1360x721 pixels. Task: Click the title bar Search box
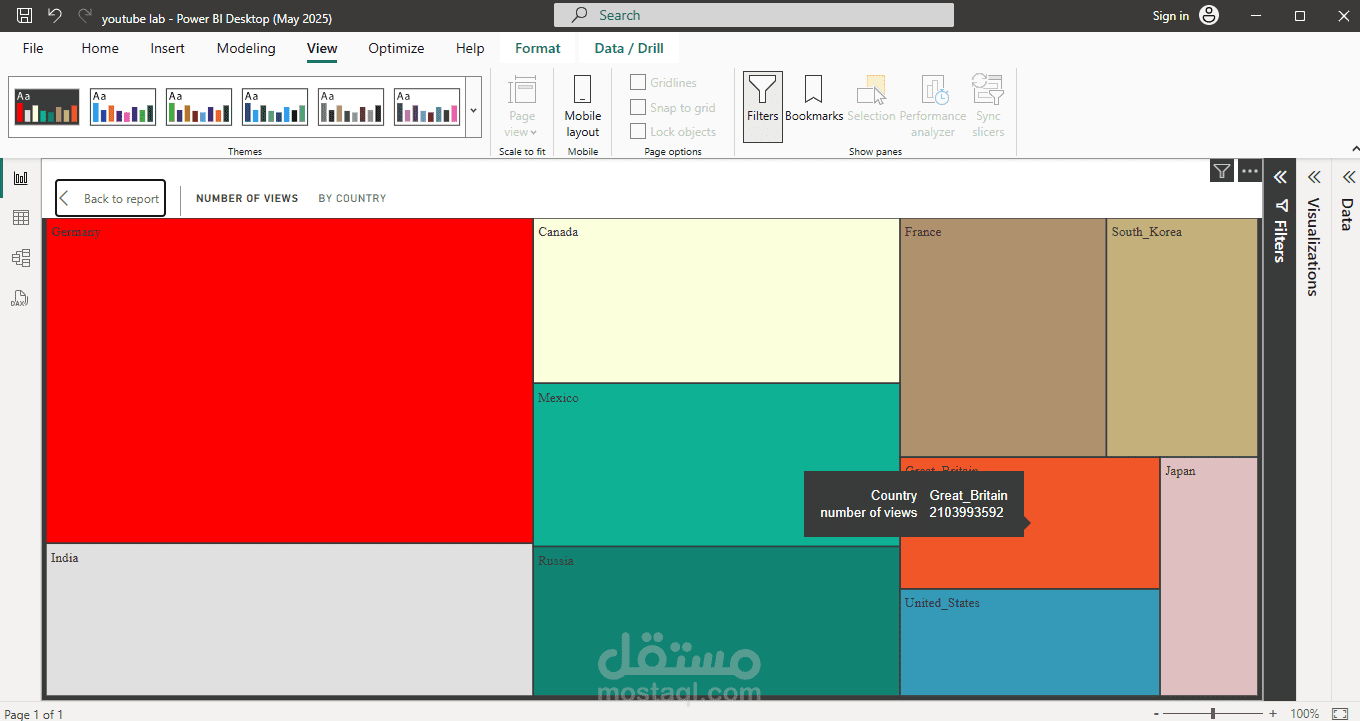click(754, 15)
